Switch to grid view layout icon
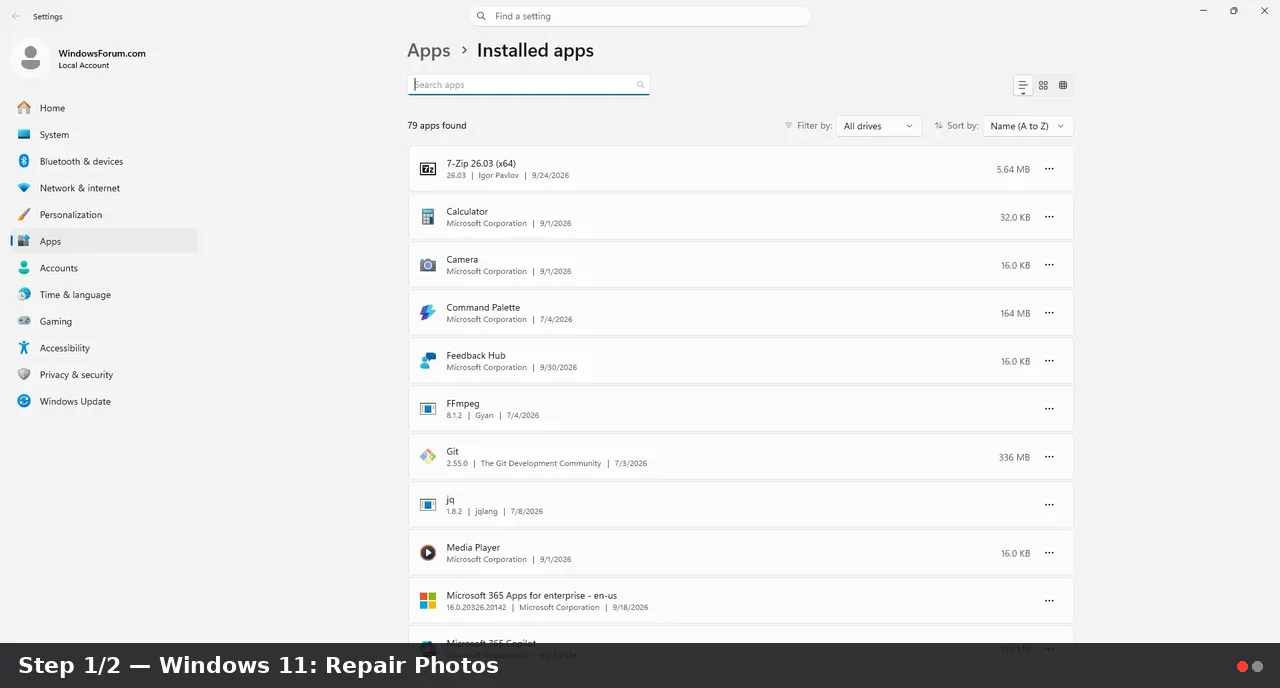 (x=1043, y=85)
